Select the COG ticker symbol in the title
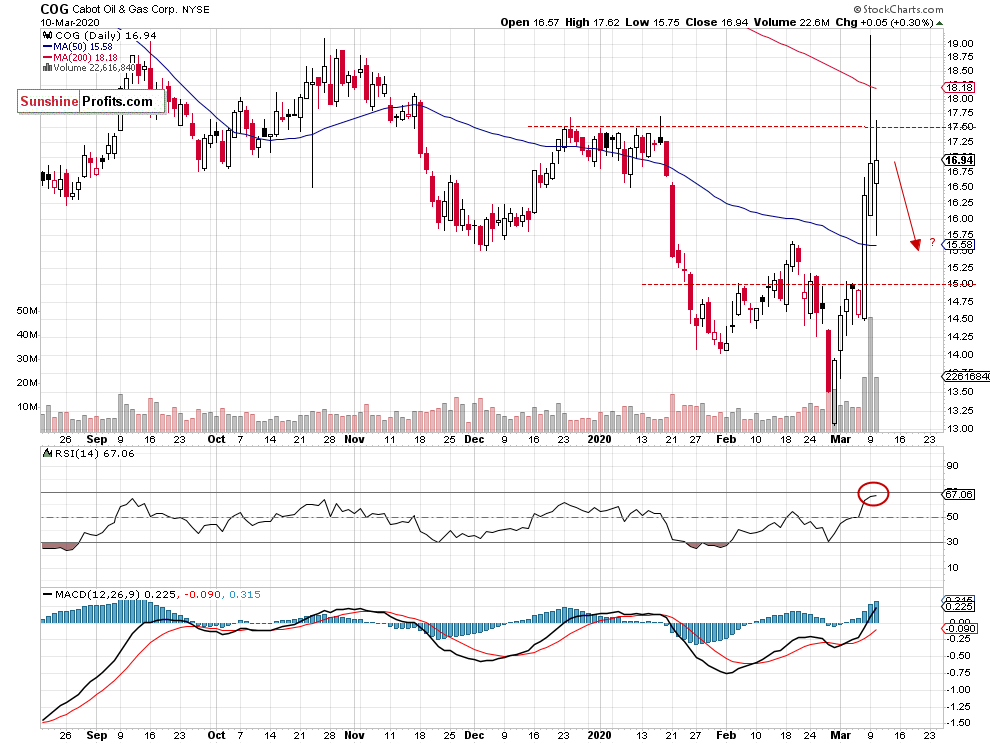This screenshot has height=744, width=990. (54, 9)
